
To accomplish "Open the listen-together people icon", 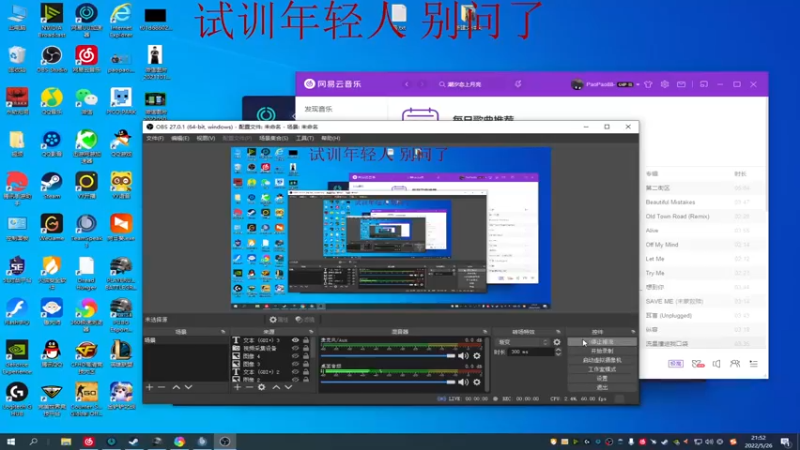I will point(735,364).
